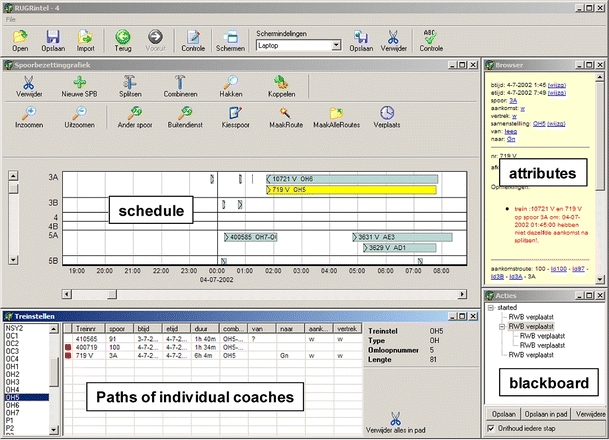Select the Combineren hammer tool
This screenshot has width=609, height=440.
click(x=180, y=82)
